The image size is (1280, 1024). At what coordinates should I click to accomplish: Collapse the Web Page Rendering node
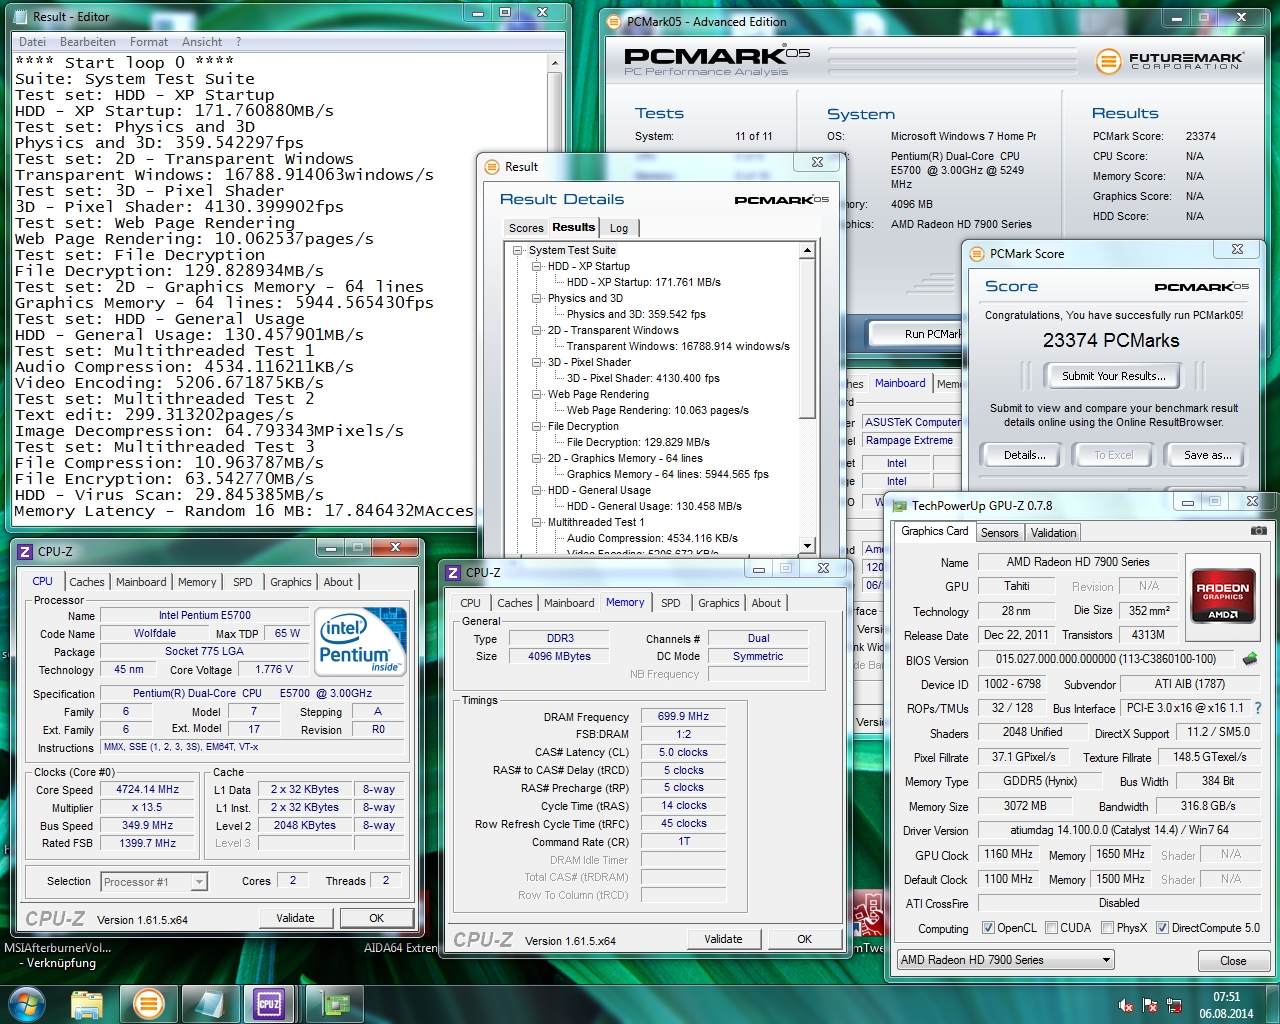pyautogui.click(x=537, y=395)
